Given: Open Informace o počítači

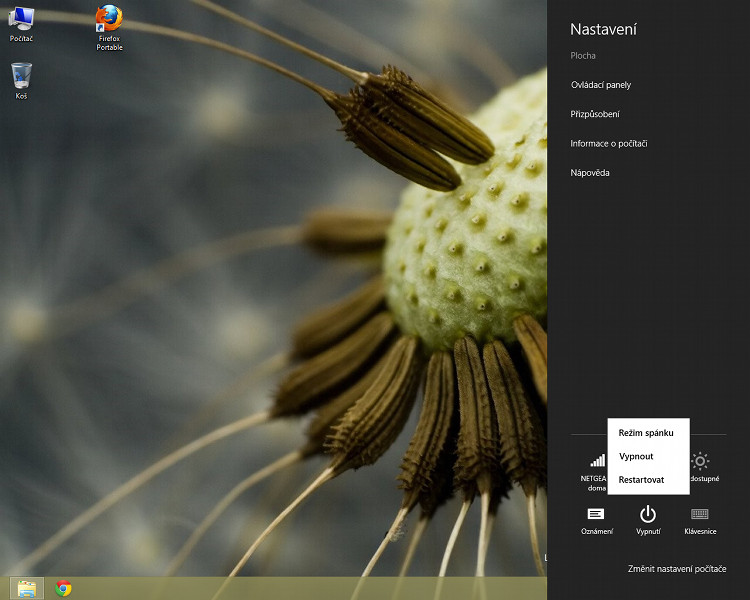Looking at the screenshot, I should click(608, 144).
